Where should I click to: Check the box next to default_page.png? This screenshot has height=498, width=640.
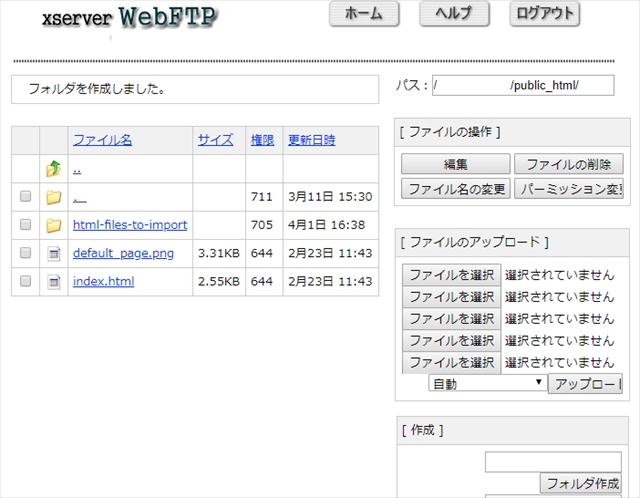[x=25, y=253]
